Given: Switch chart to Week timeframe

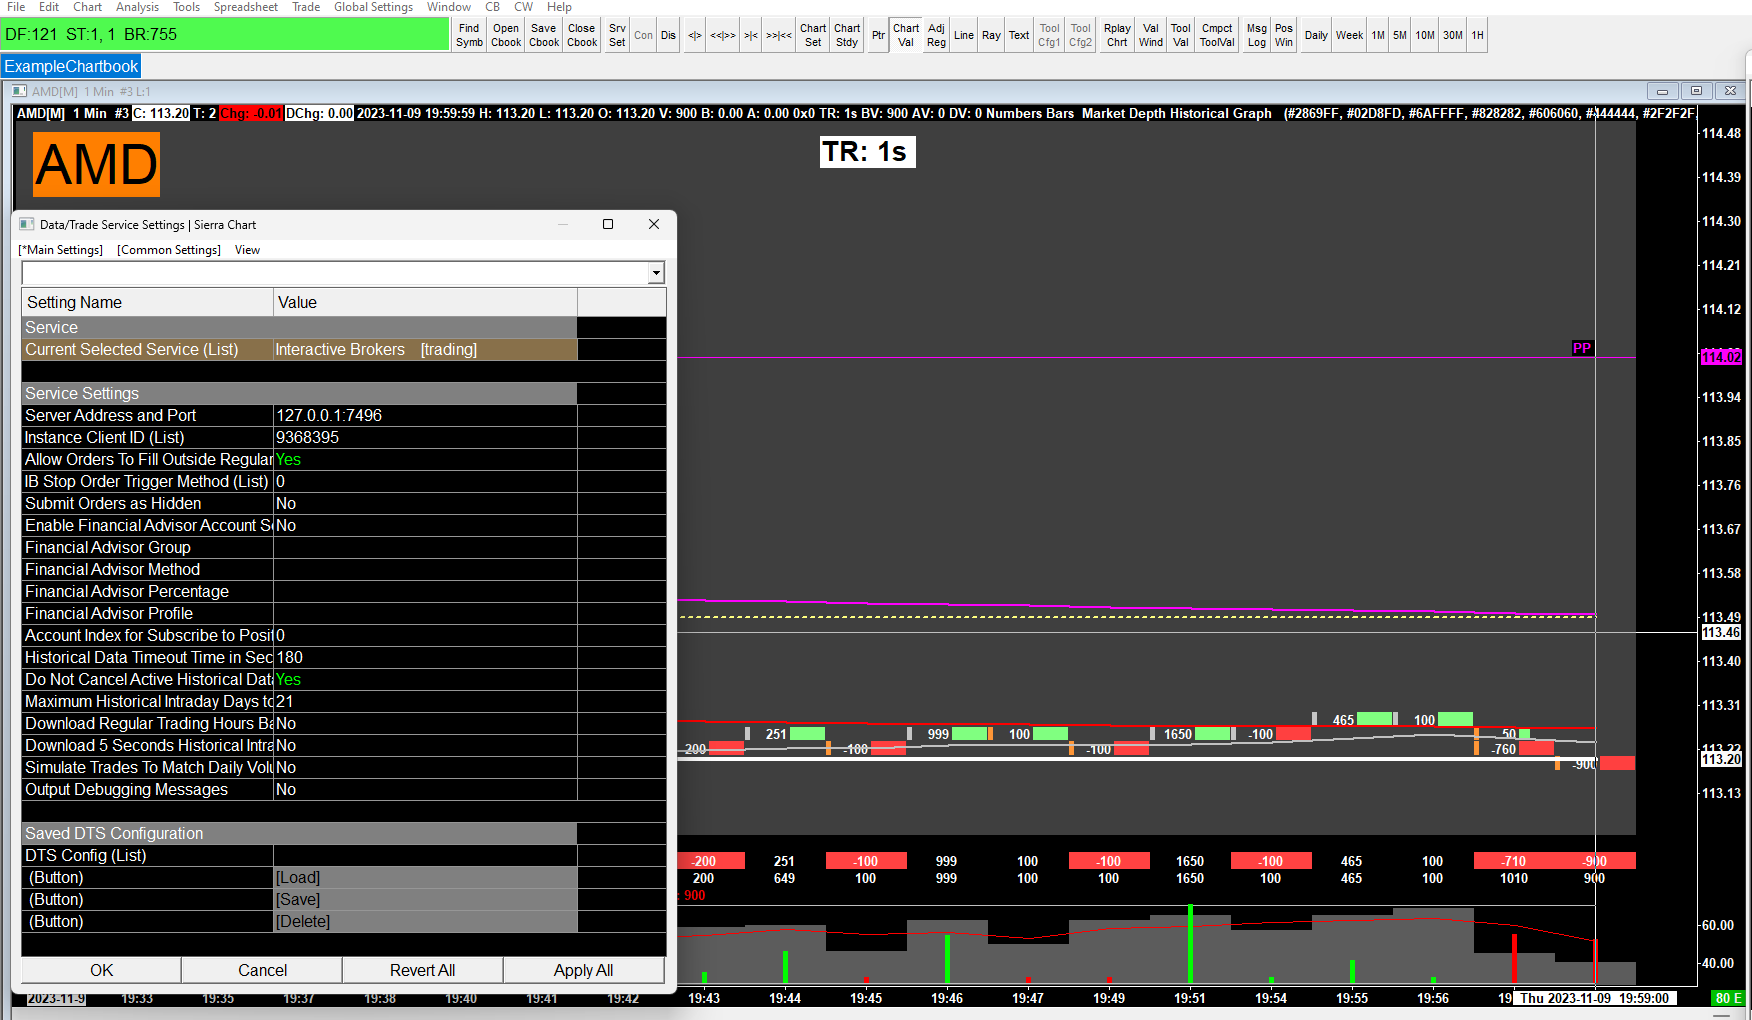Looking at the screenshot, I should point(1350,35).
